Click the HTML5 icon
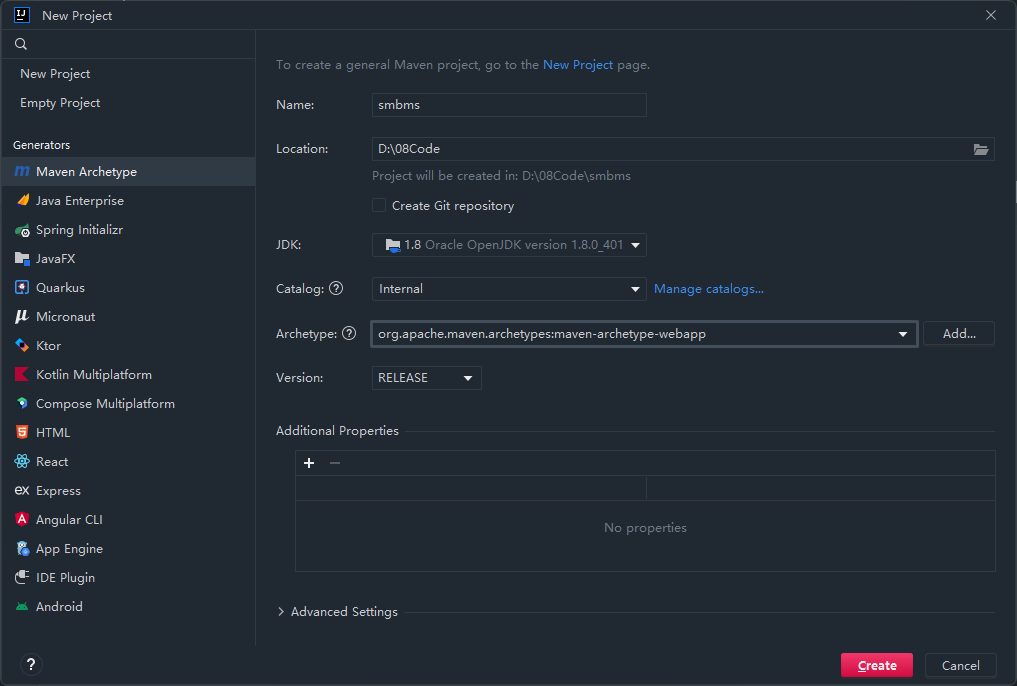The image size is (1017, 686). click(x=22, y=432)
